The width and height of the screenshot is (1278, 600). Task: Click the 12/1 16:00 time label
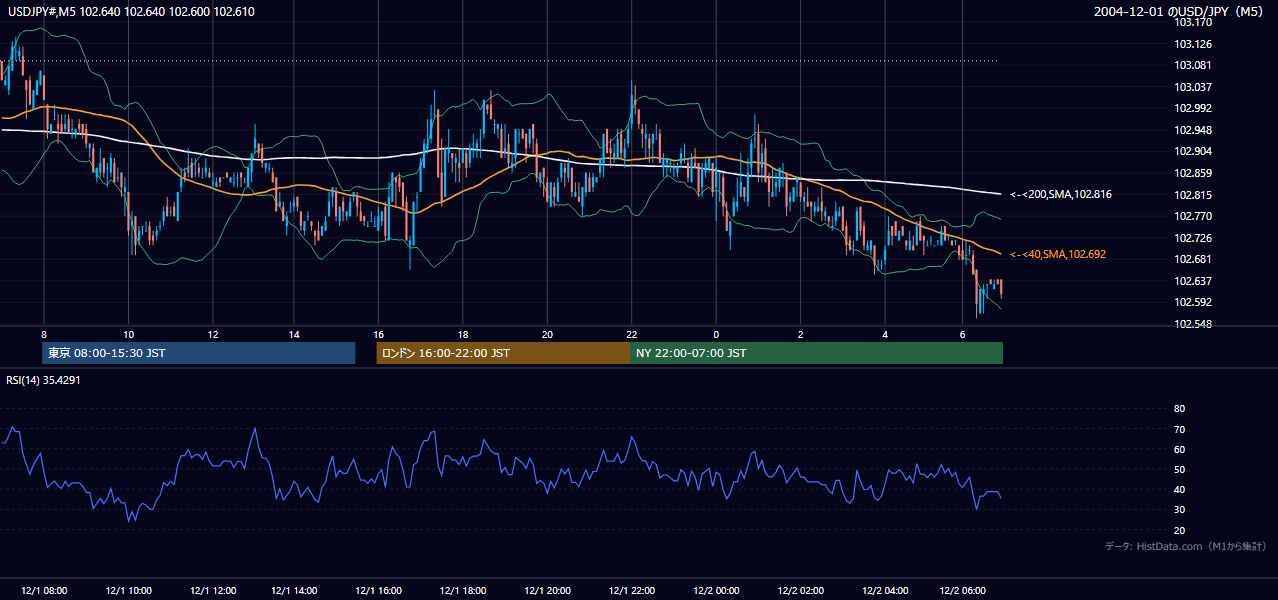pyautogui.click(x=380, y=591)
